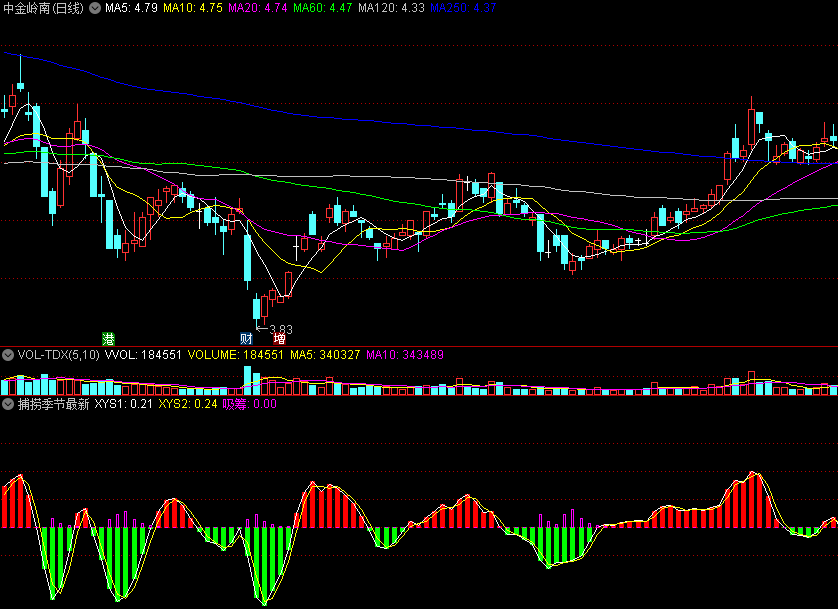Select the MA20: 4.74 label

pos(258,8)
